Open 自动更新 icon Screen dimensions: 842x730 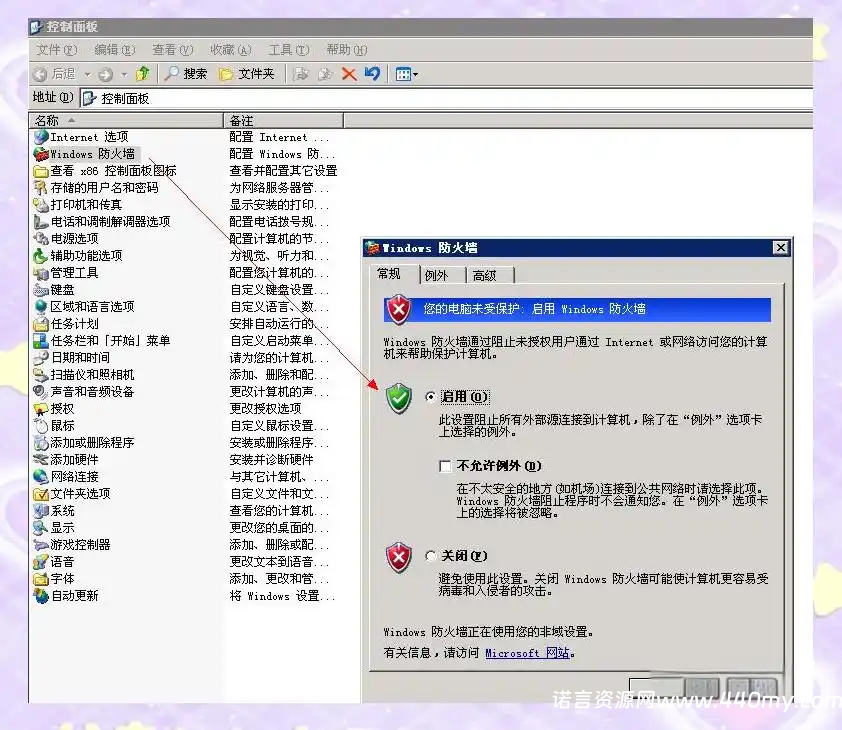coord(41,596)
